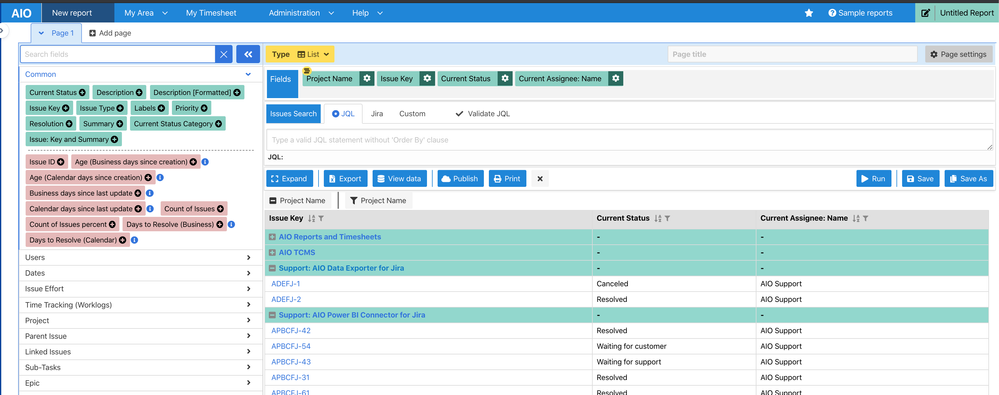
Task: Click the Expand button
Action: point(290,179)
